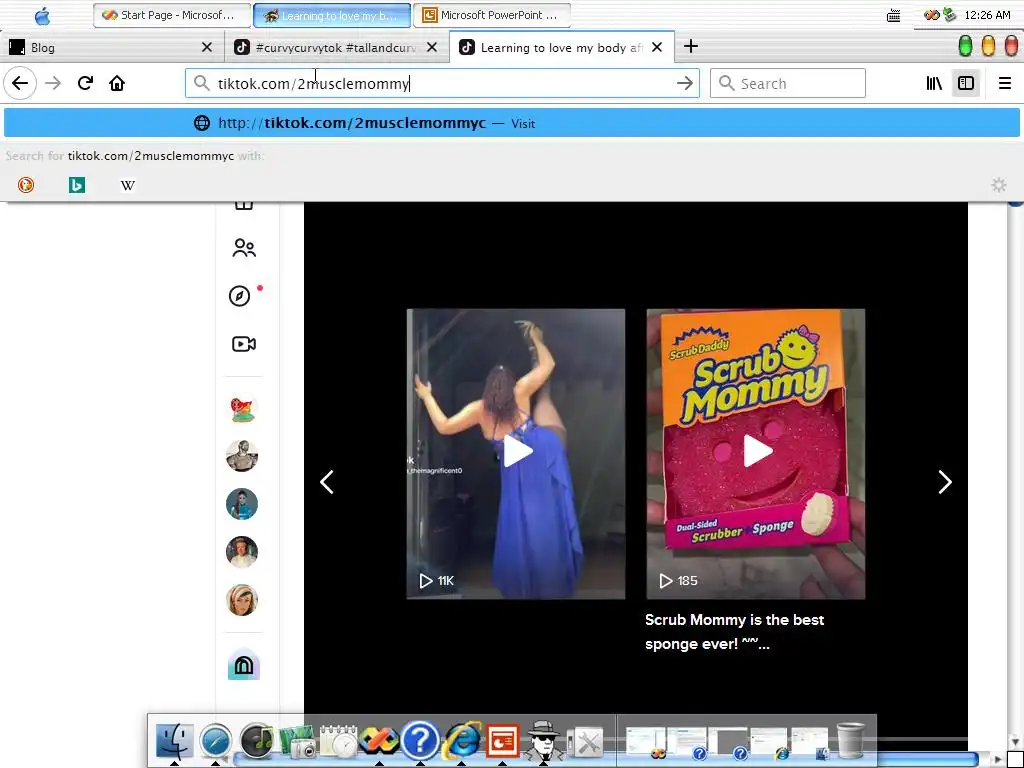Show previous videos with left chevron
Image resolution: width=1024 pixels, height=768 pixels.
point(327,482)
